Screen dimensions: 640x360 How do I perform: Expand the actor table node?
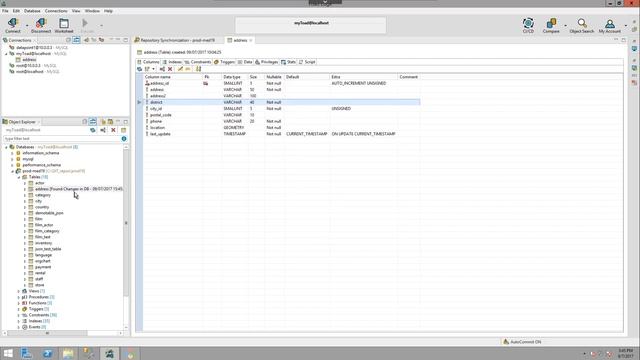[x=25, y=183]
